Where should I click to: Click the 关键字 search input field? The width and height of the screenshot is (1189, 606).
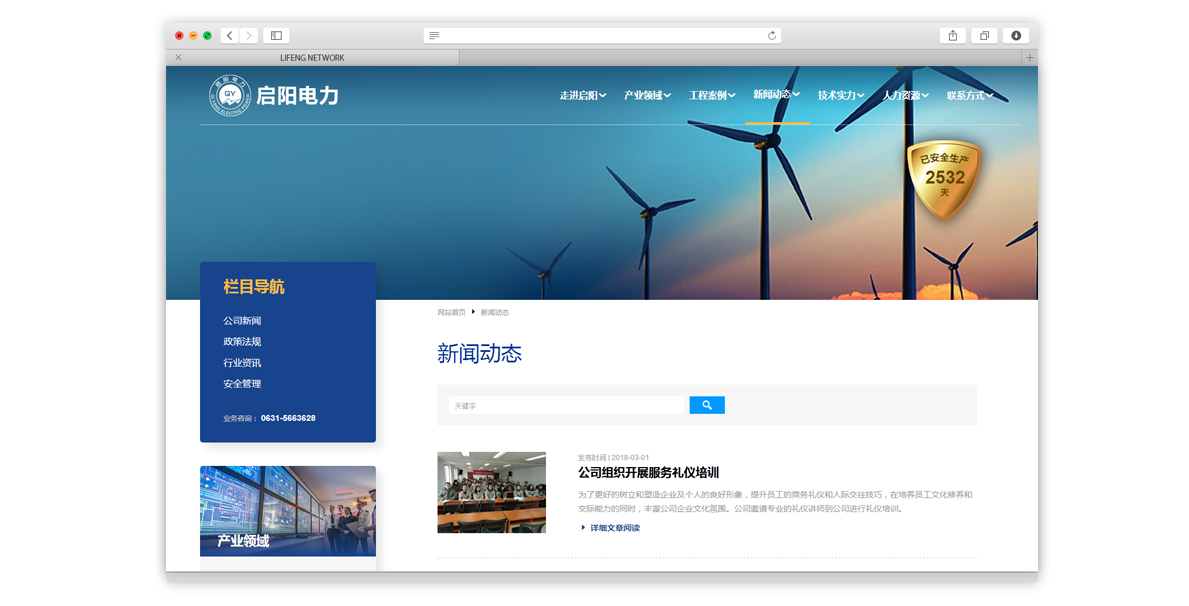(566, 406)
